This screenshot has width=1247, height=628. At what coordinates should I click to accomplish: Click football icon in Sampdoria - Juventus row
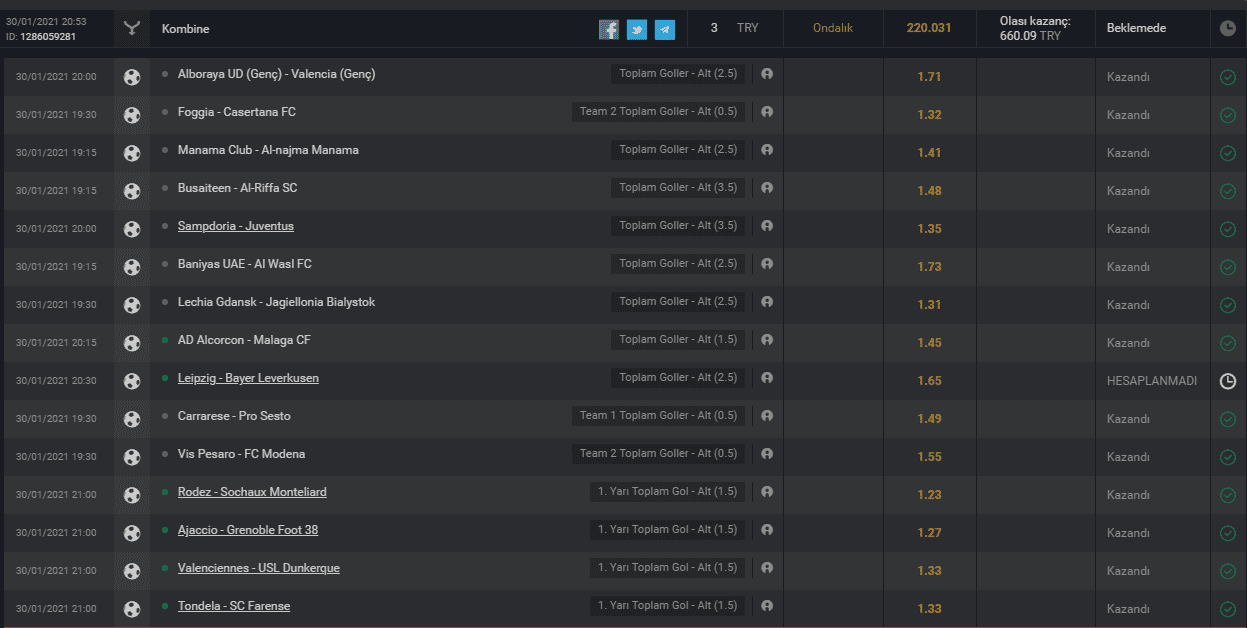click(x=132, y=229)
